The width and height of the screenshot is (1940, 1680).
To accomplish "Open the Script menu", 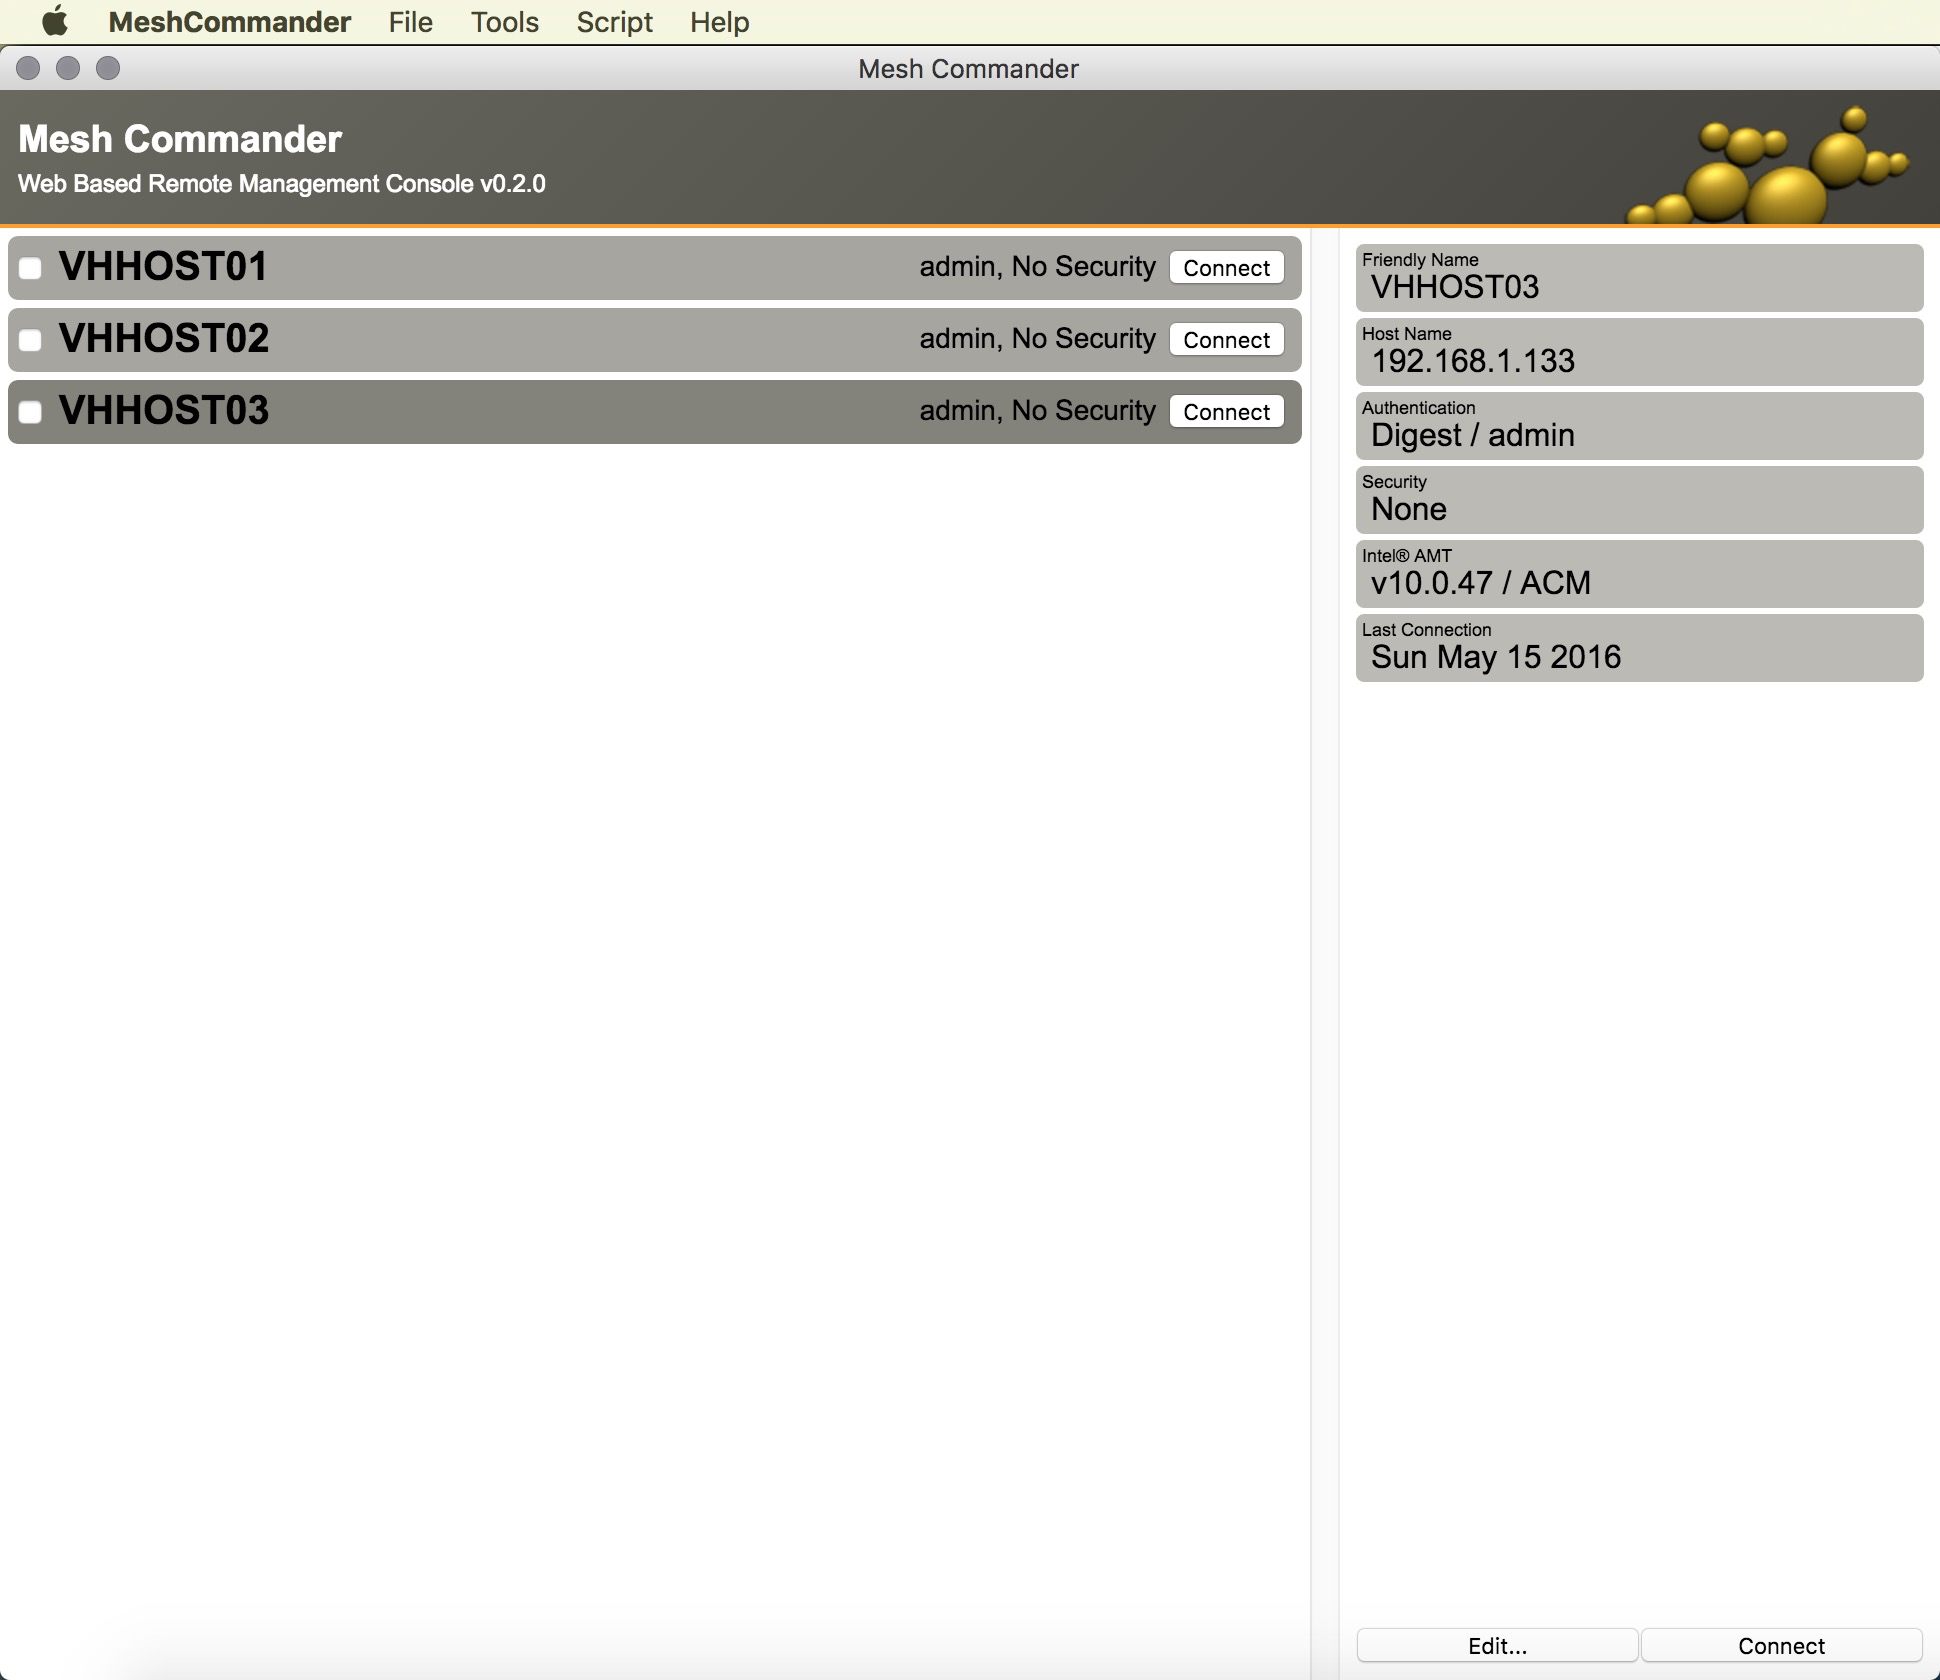I will [x=614, y=22].
